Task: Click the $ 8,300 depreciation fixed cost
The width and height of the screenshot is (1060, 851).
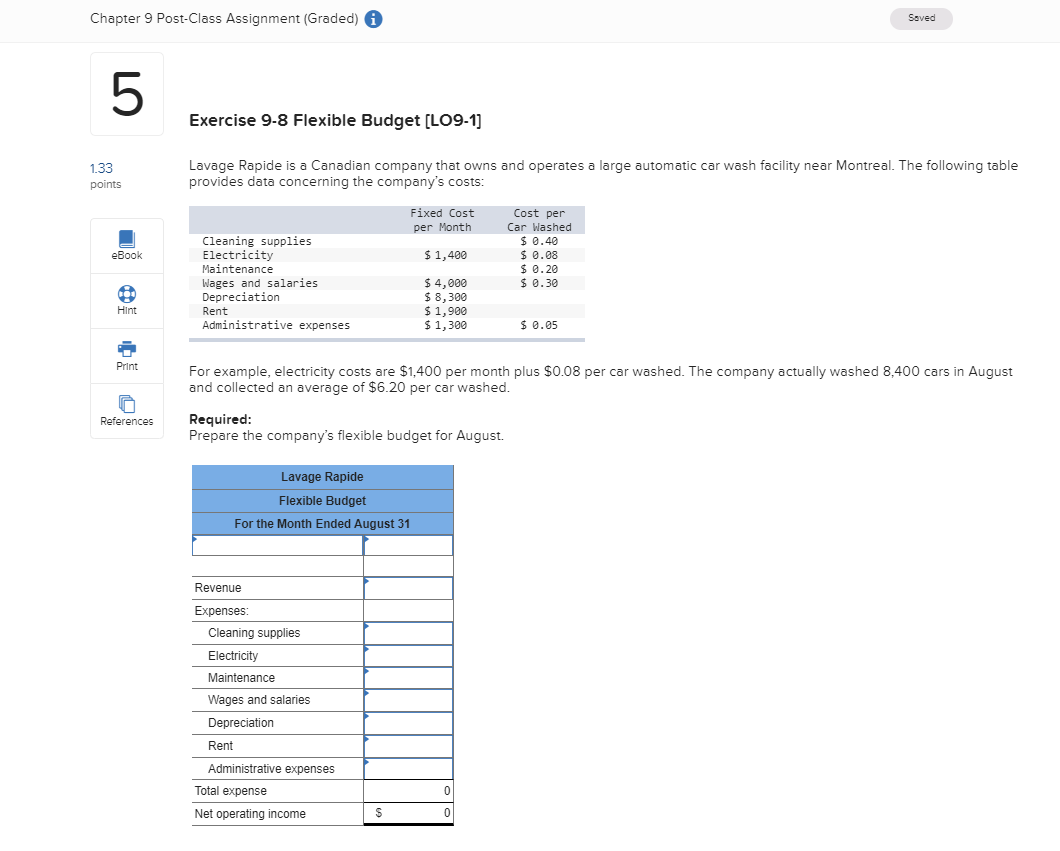Action: click(x=445, y=297)
